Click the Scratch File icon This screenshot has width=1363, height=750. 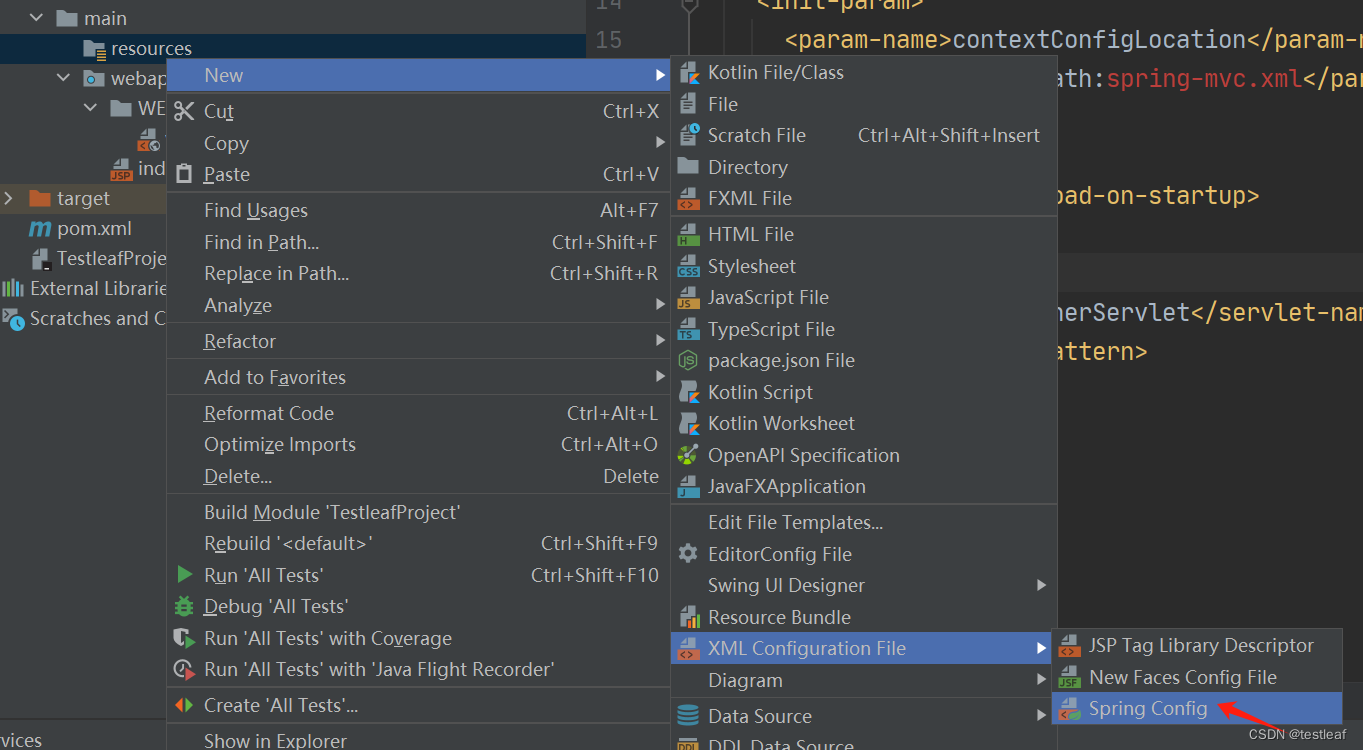tap(688, 135)
